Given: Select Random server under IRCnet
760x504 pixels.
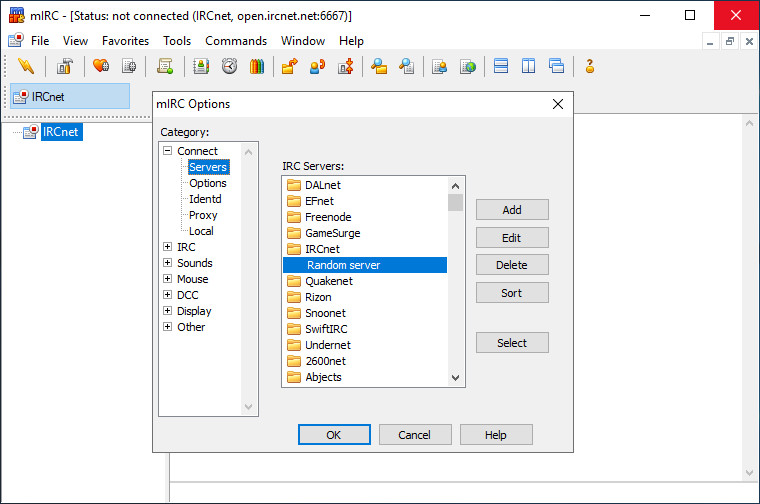Looking at the screenshot, I should point(365,265).
